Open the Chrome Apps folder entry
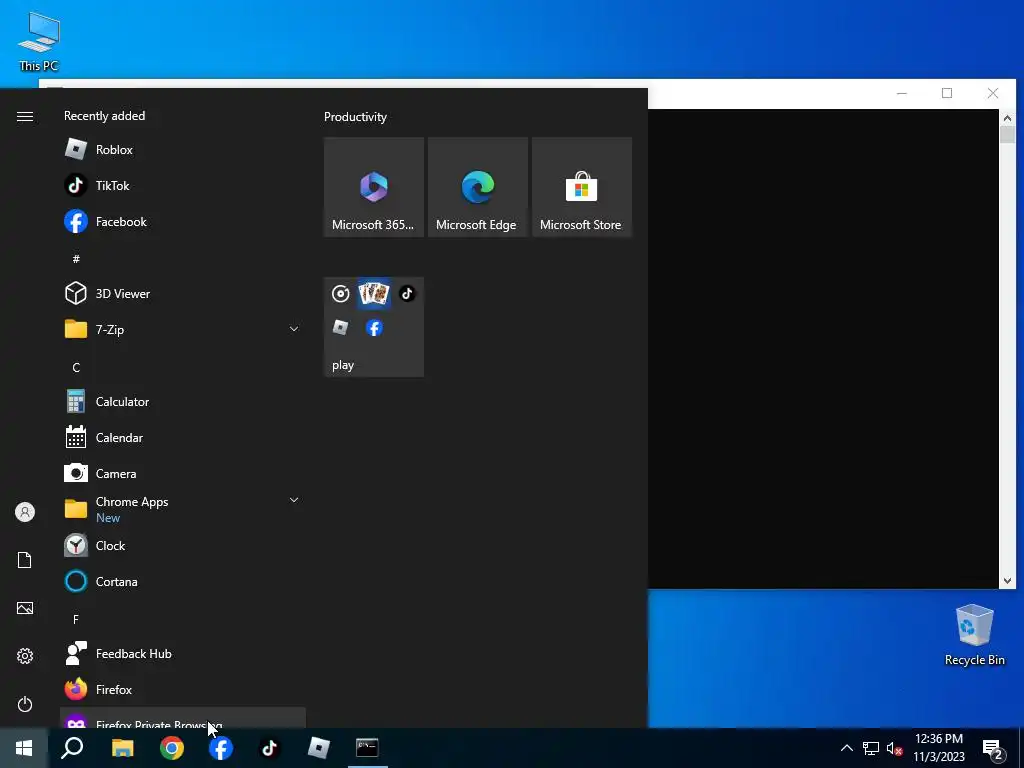The width and height of the screenshot is (1024, 768). pos(183,509)
